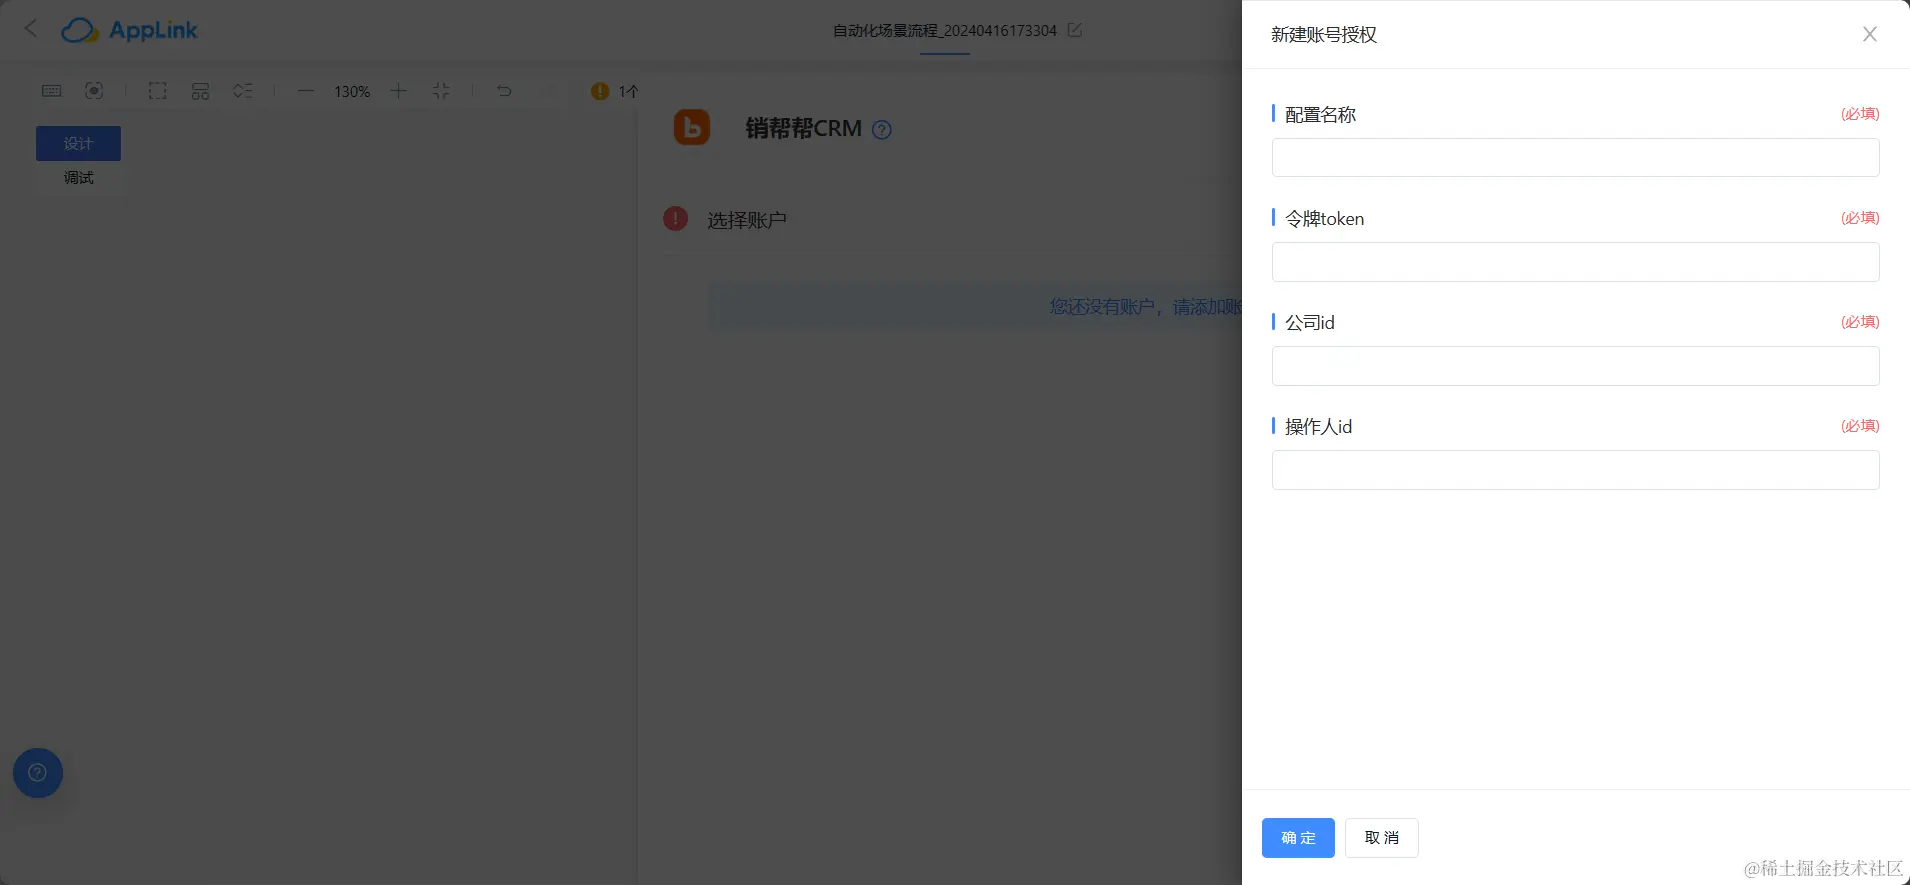Focus the 令牌token input field
Viewport: 1910px width, 885px height.
click(x=1575, y=262)
